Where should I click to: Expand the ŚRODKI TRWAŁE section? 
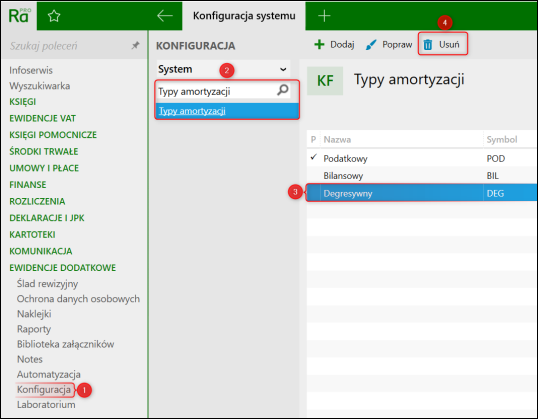coord(44,151)
